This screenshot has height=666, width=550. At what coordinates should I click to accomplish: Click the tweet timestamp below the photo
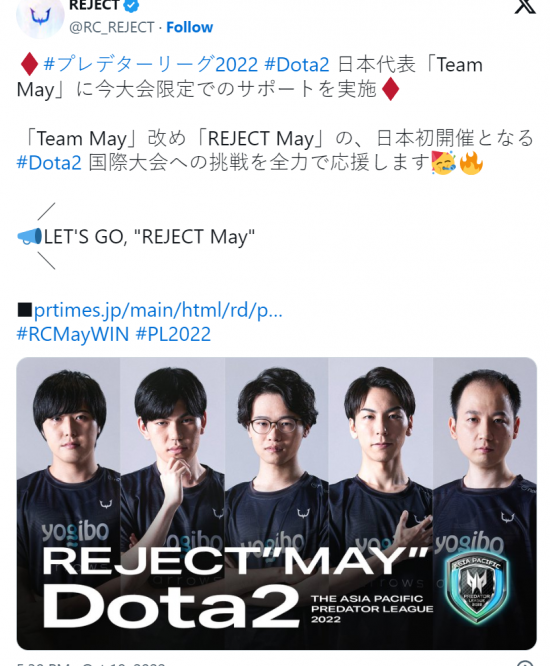pos(91,663)
